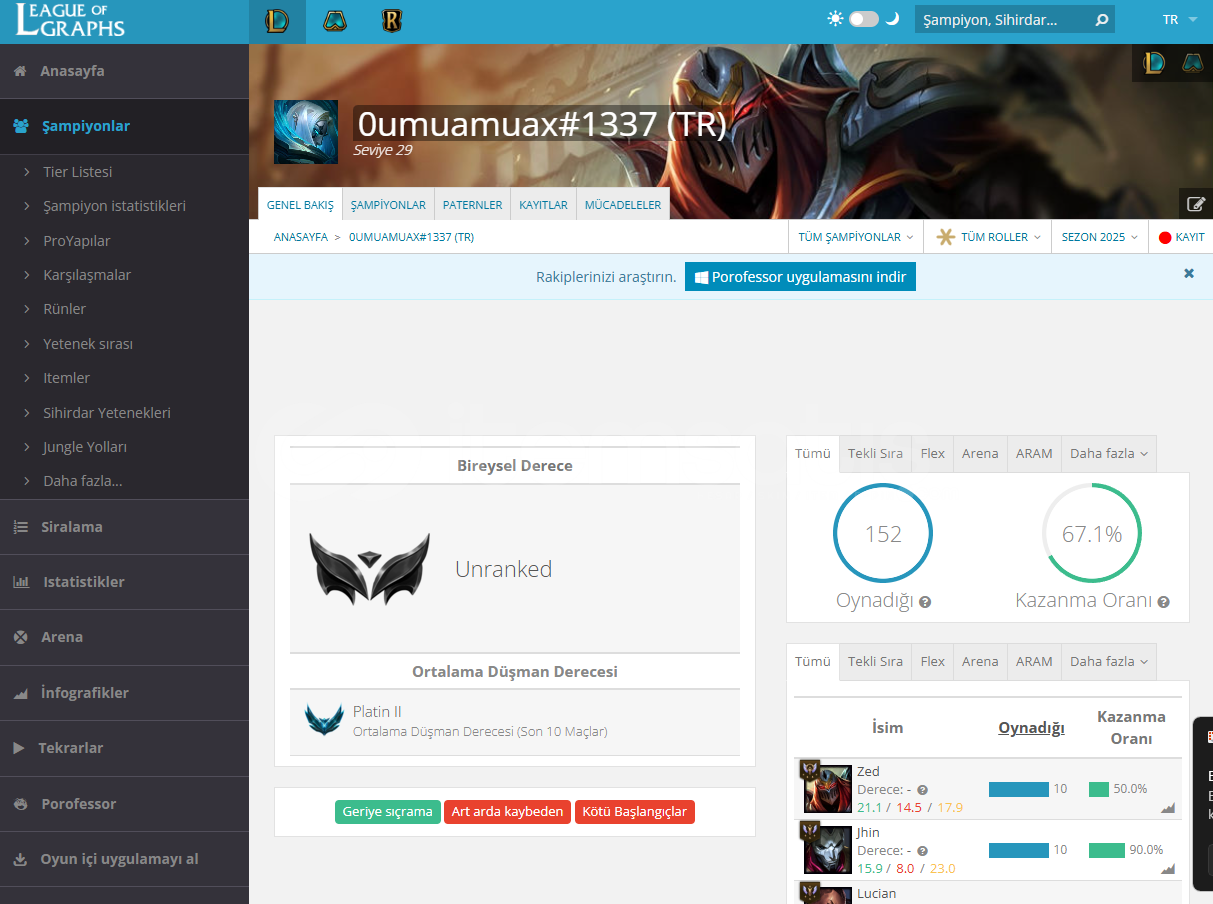The image size is (1213, 904).
Task: Open Sihirdar Yetenekleri sidebar entry
Action: point(106,413)
